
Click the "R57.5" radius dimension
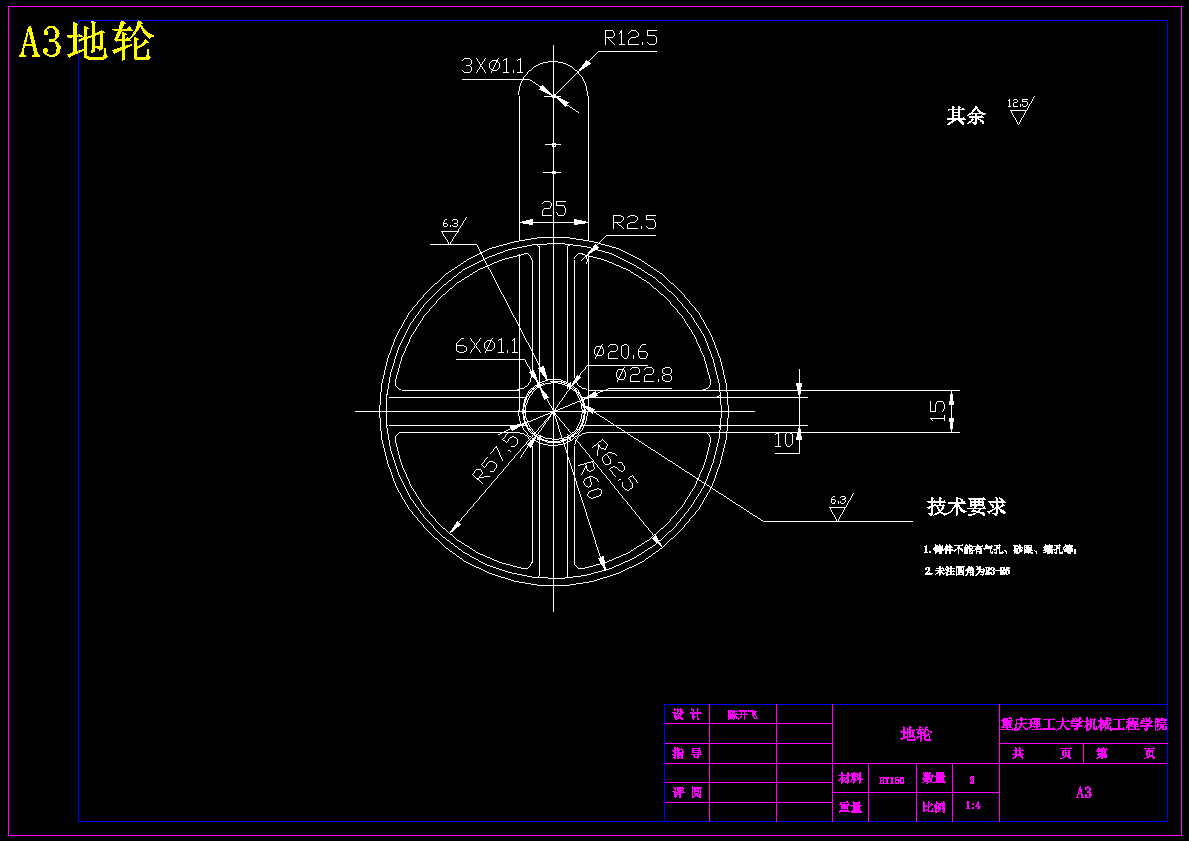click(x=497, y=457)
